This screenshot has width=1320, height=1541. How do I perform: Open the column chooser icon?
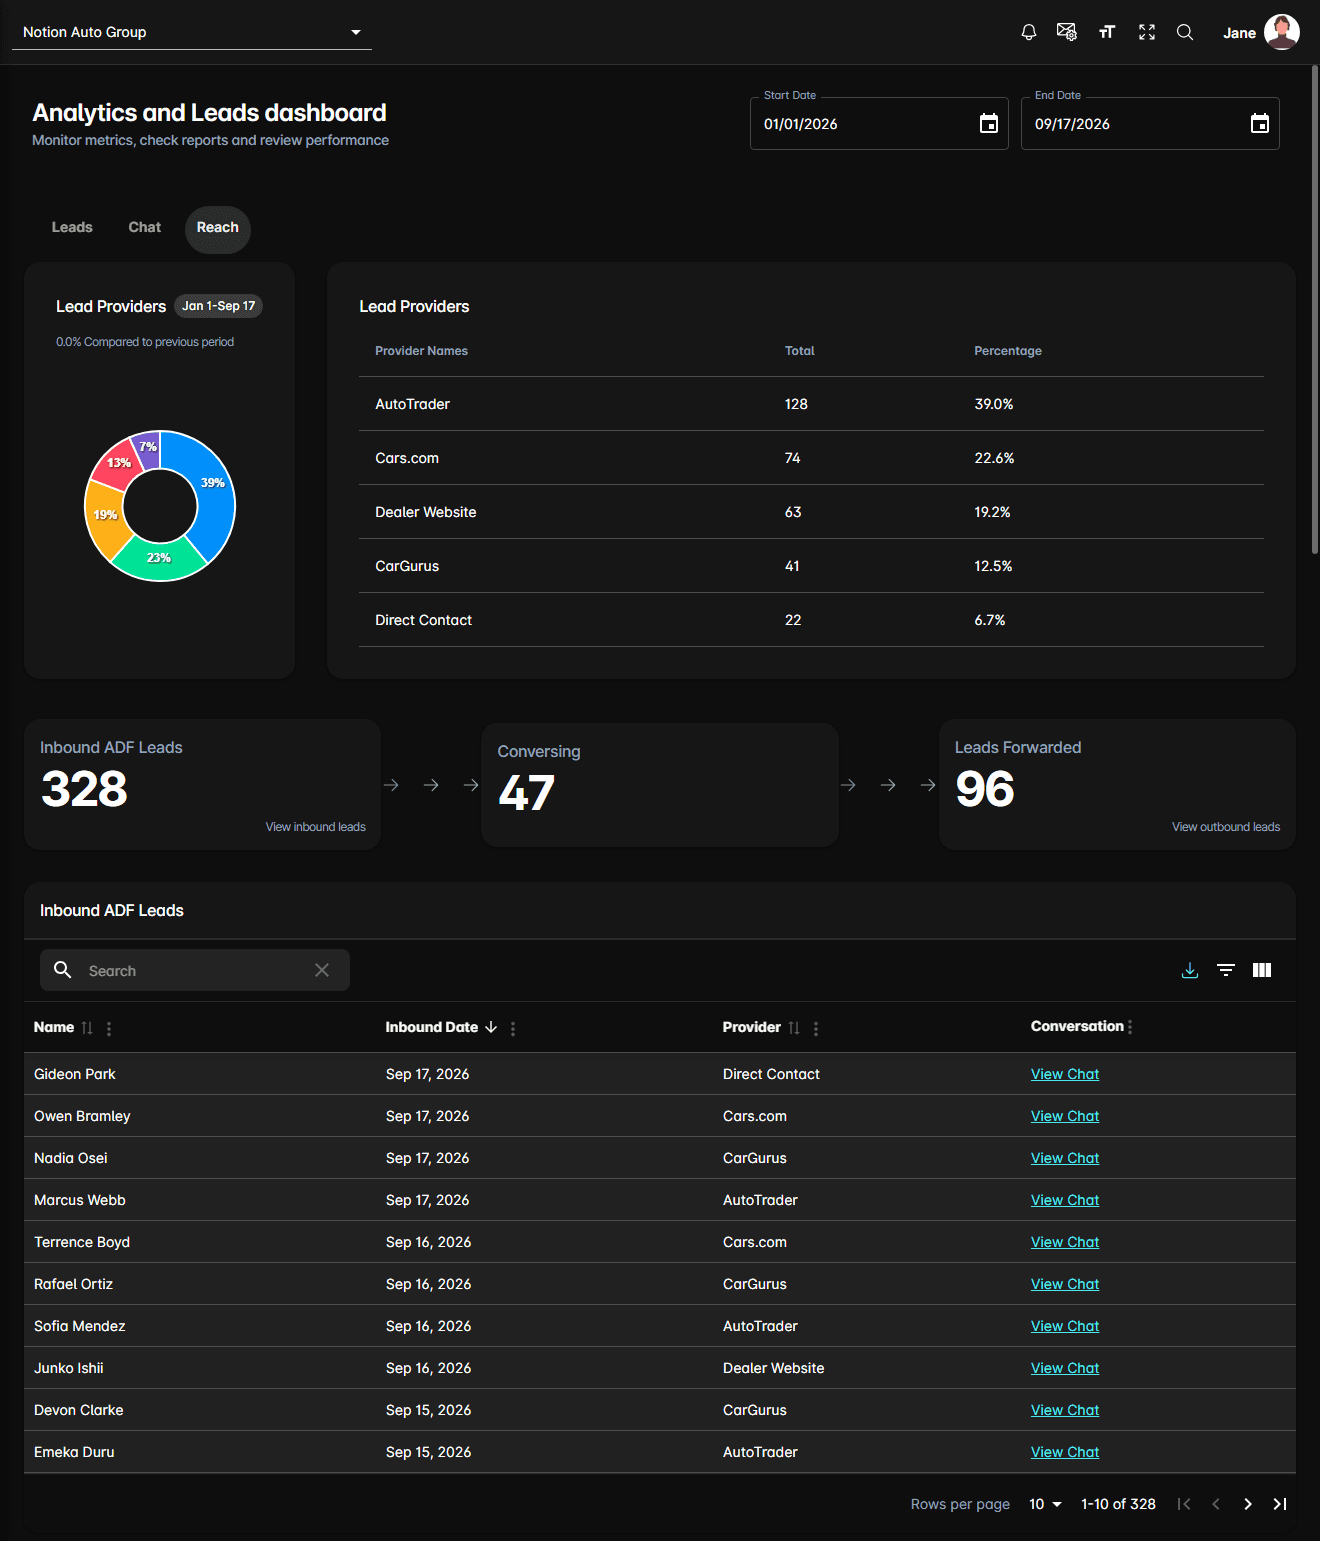pos(1262,970)
